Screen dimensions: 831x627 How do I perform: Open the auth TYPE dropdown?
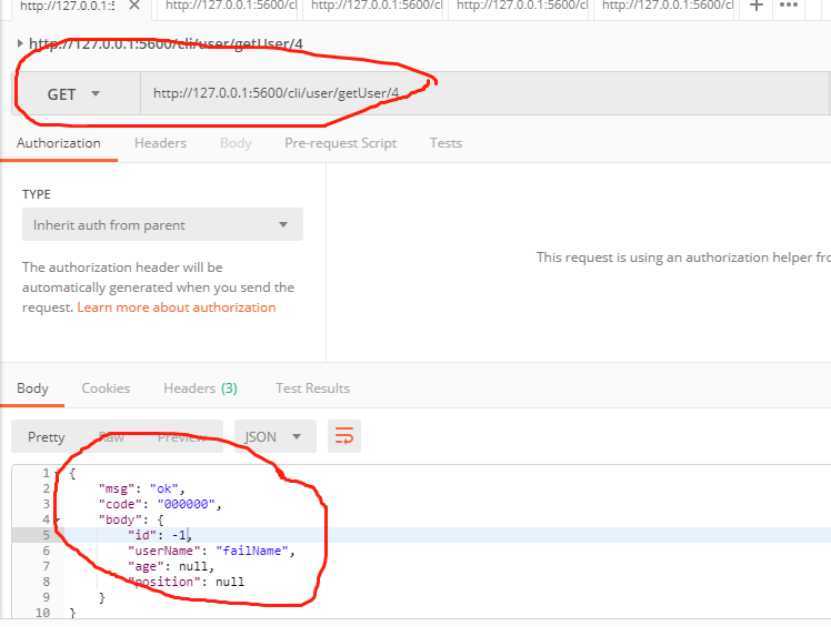pos(162,225)
